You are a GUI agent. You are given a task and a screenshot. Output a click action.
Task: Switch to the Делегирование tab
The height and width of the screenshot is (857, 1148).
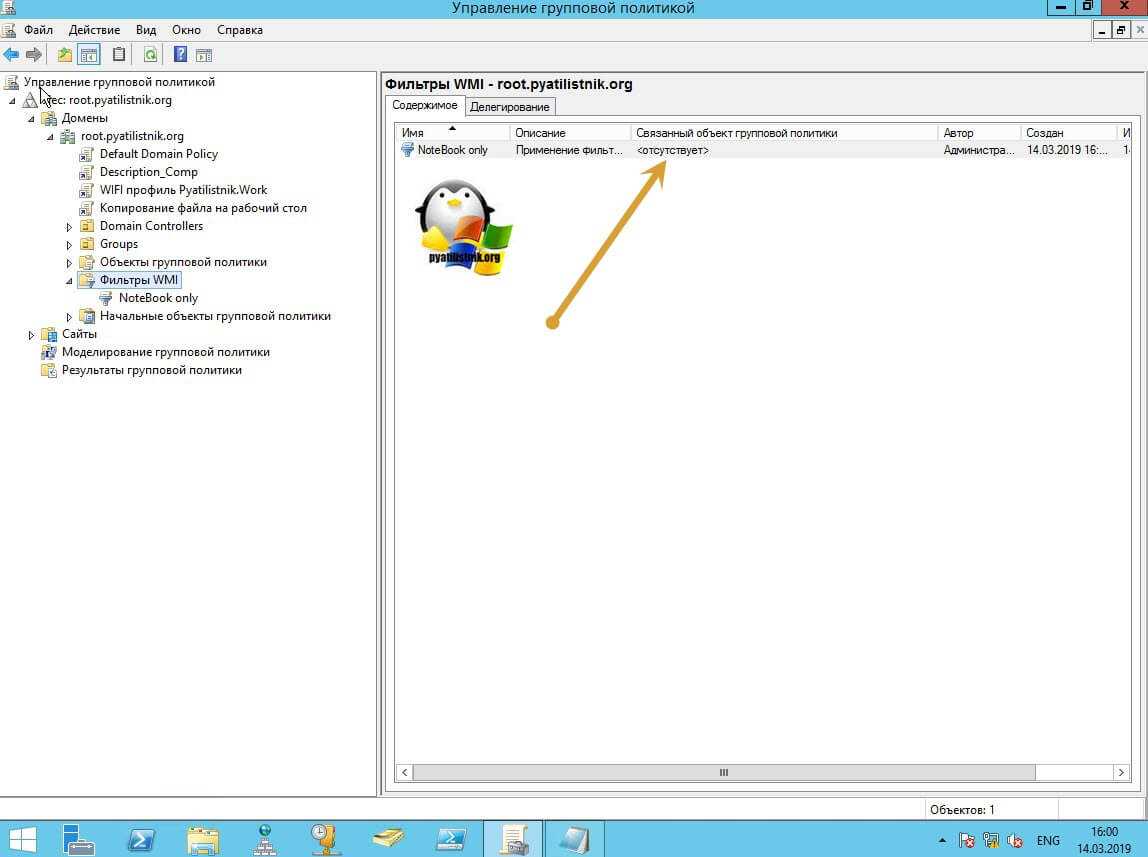(509, 107)
